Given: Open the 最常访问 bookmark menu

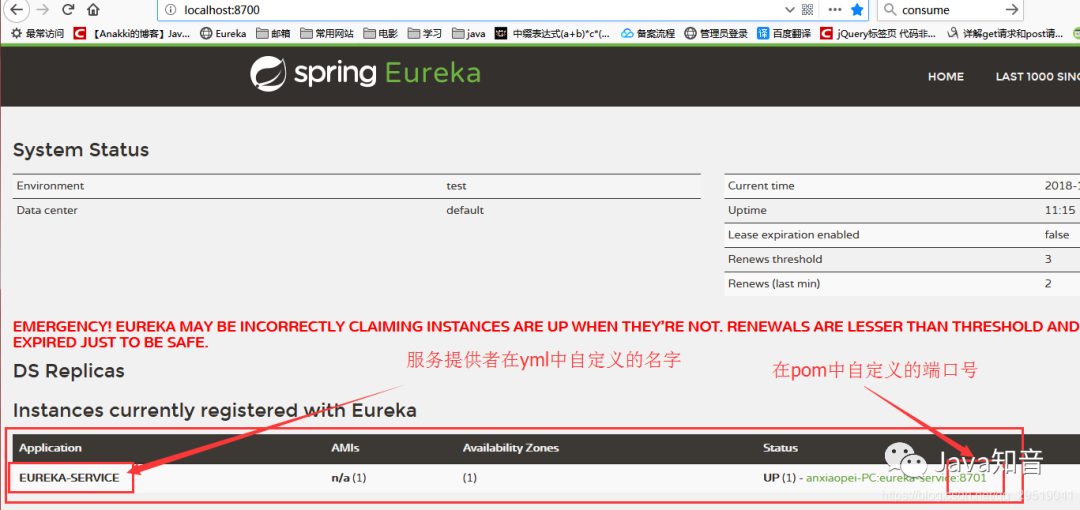Looking at the screenshot, I should pos(37,33).
